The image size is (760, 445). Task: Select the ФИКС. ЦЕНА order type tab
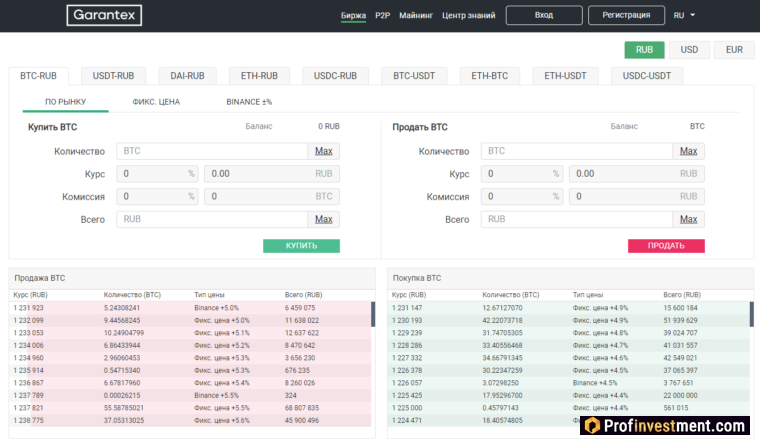pyautogui.click(x=156, y=102)
